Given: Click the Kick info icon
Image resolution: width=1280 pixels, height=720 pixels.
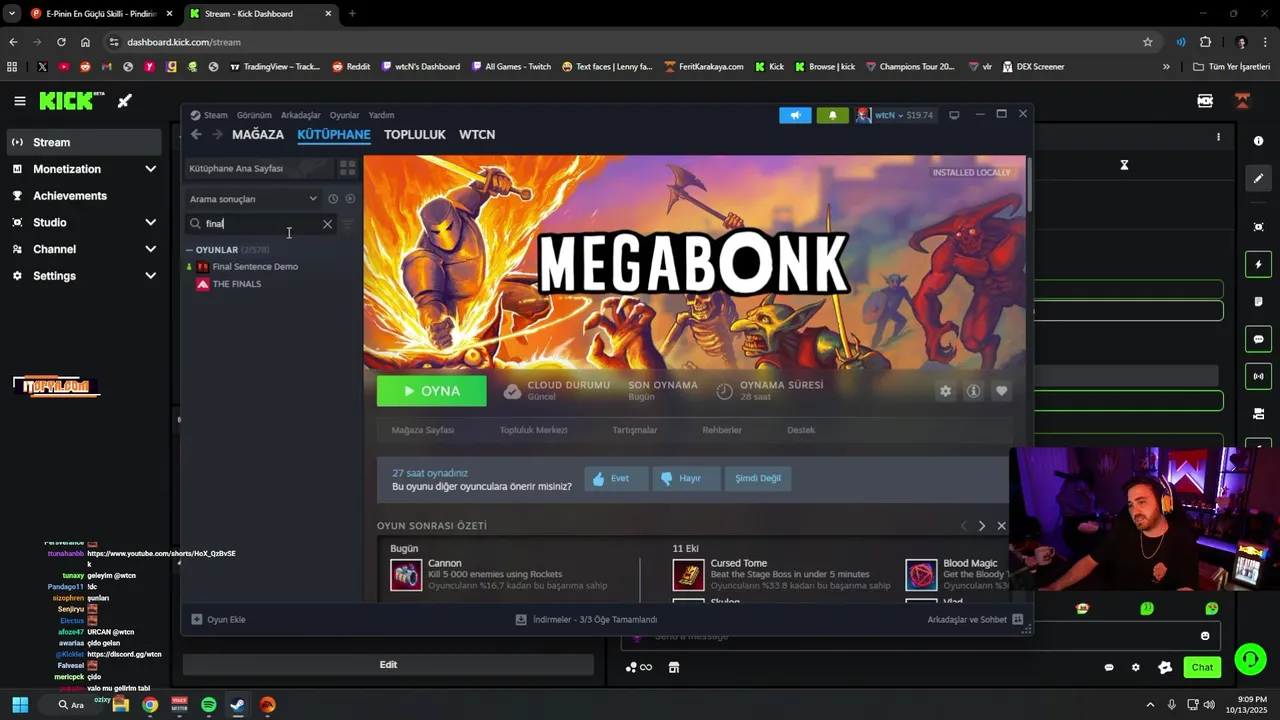Looking at the screenshot, I should (1258, 141).
